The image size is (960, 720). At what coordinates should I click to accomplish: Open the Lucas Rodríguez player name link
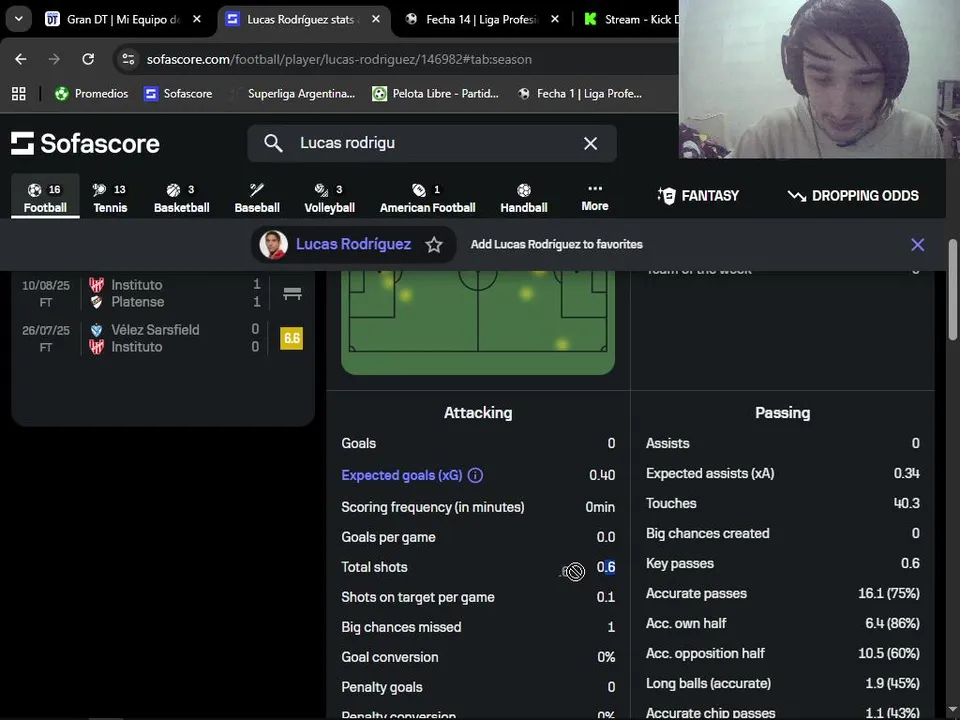[x=353, y=244]
